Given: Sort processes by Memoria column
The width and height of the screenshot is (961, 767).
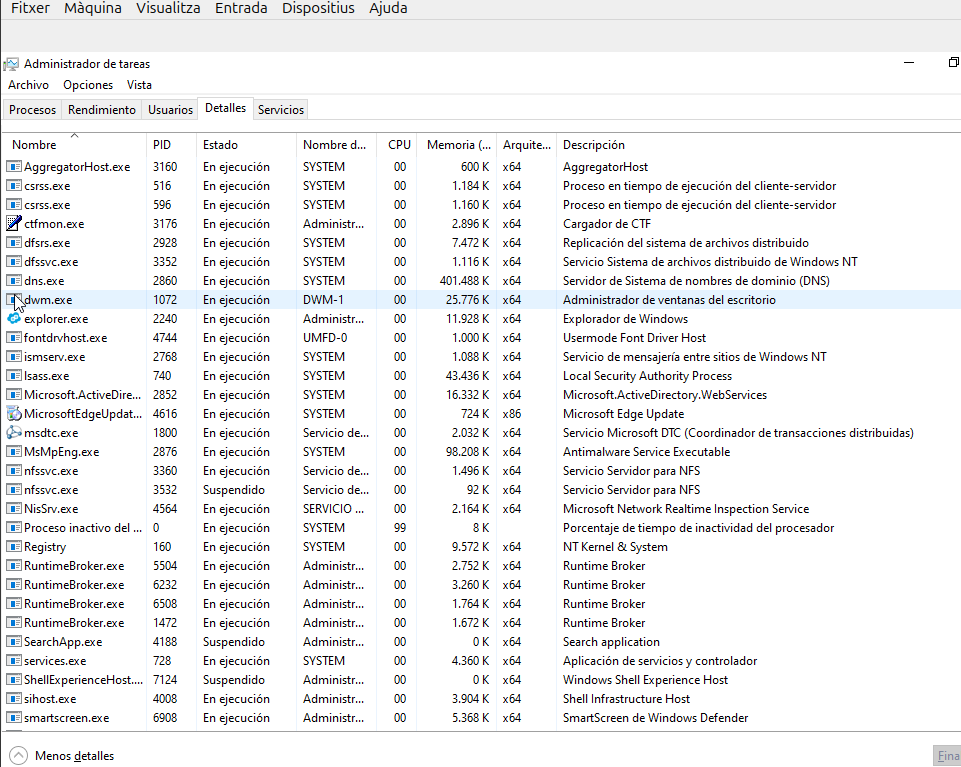Looking at the screenshot, I should tap(458, 145).
